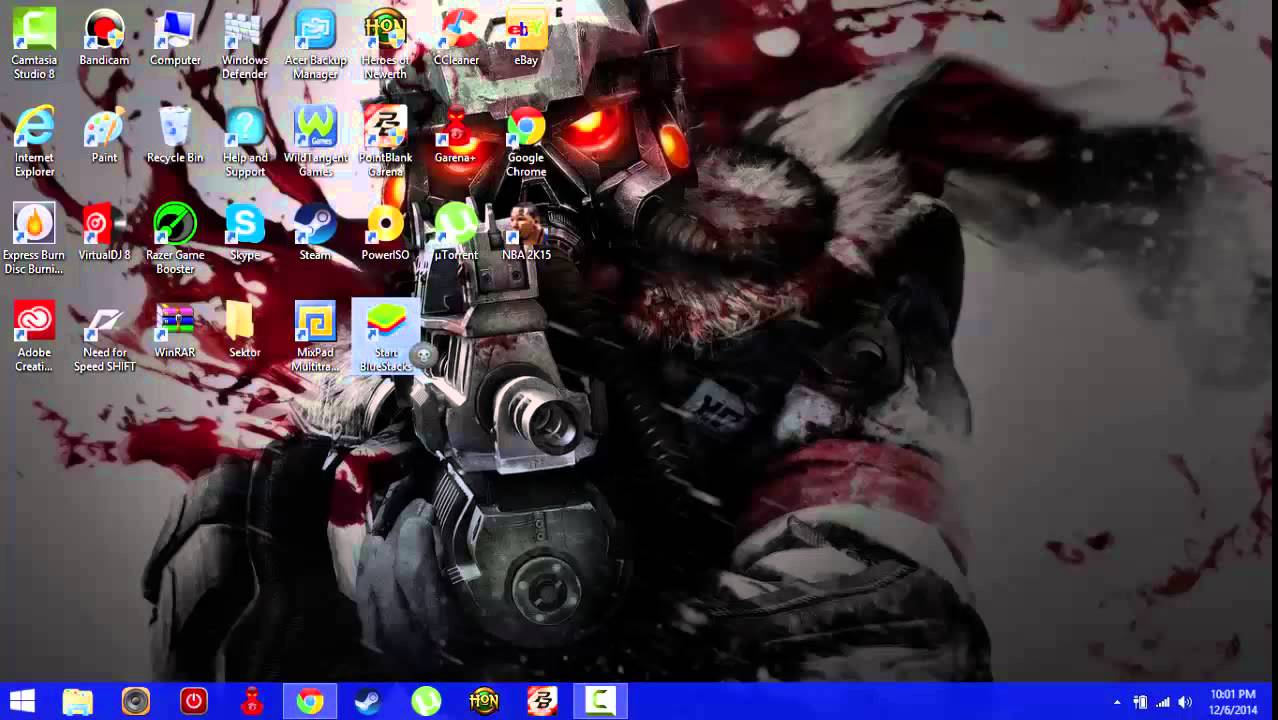
Task: Launch Internet Explorer from desktop
Action: click(34, 141)
